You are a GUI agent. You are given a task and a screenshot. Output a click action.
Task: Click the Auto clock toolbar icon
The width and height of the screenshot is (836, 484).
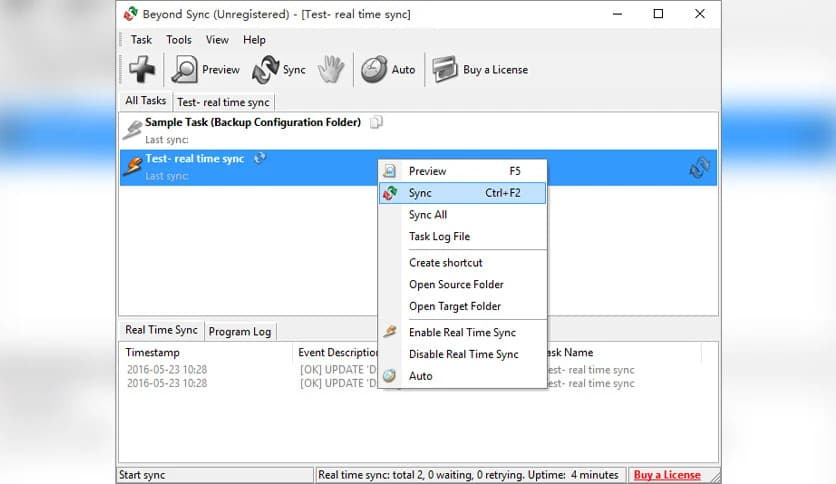point(374,69)
